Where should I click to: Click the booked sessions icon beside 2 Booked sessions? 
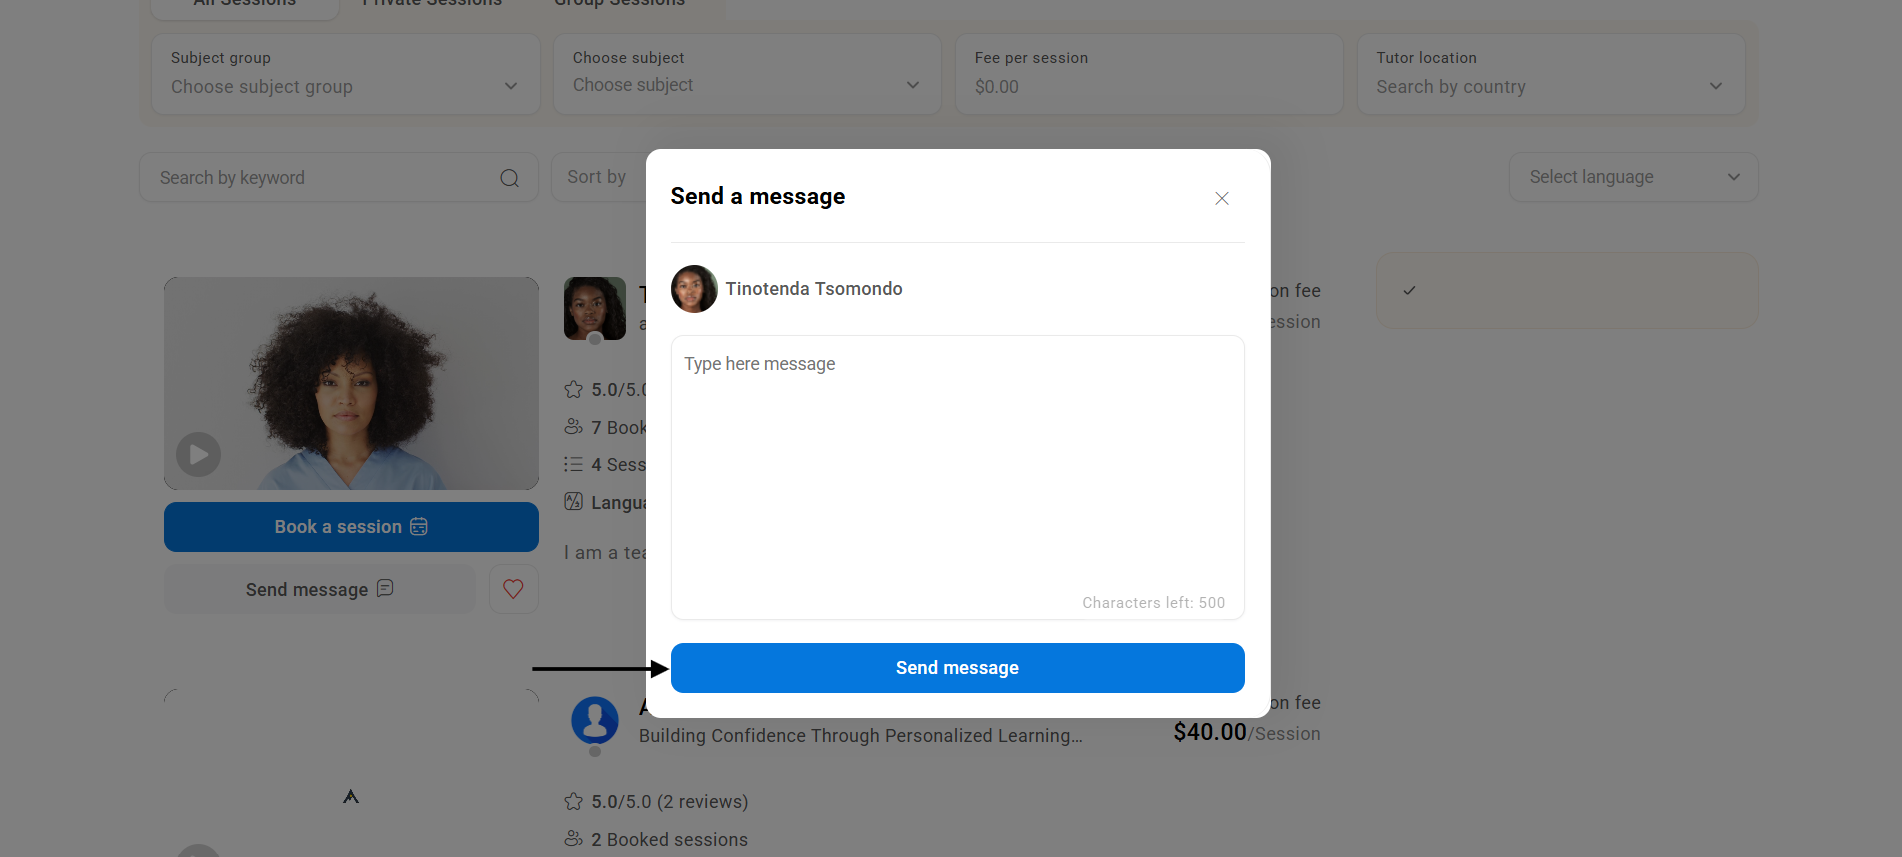[x=573, y=839]
